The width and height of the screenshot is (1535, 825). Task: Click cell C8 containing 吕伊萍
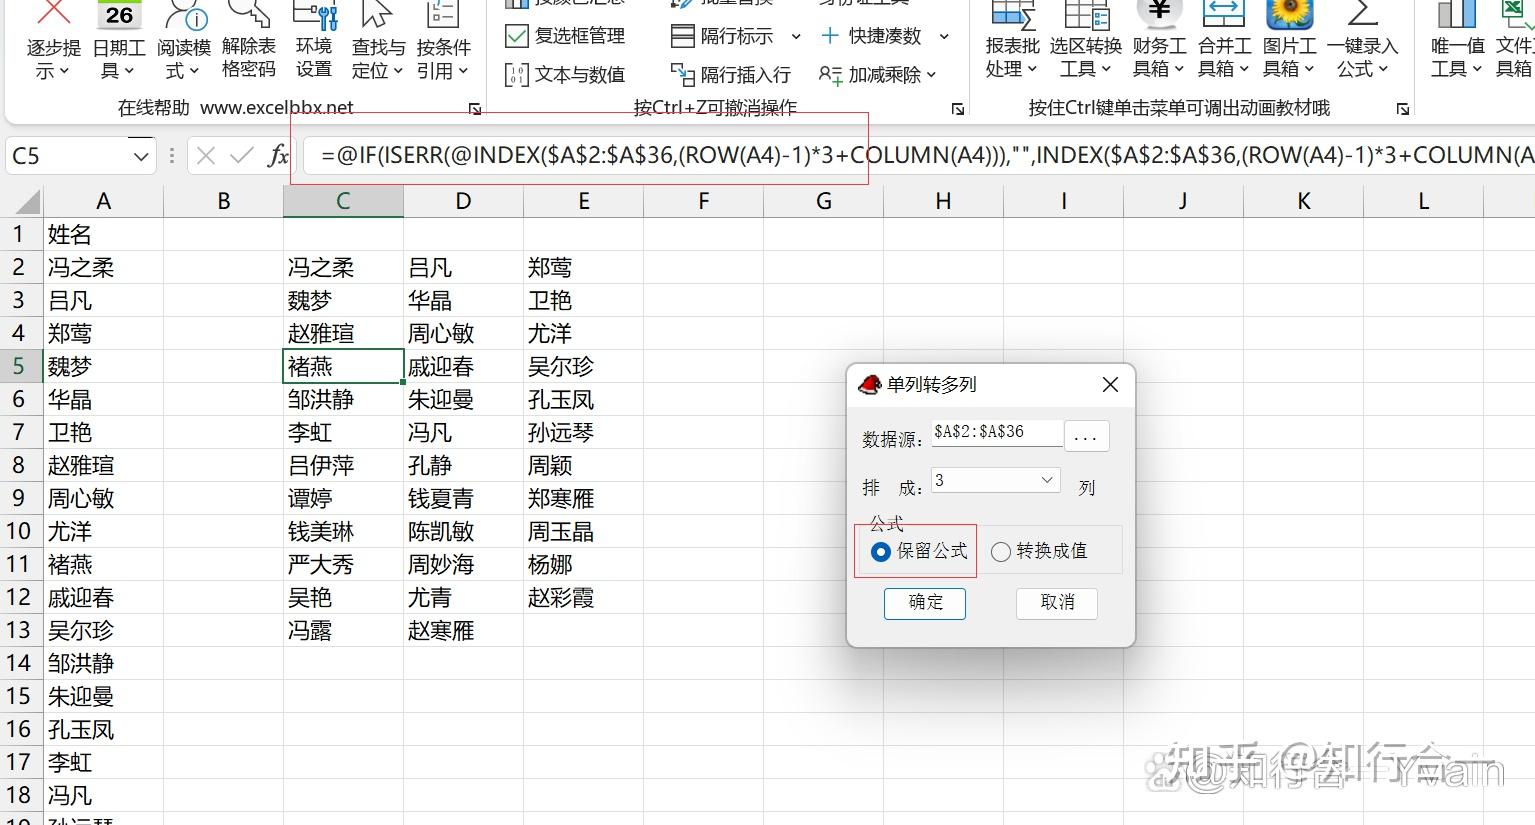(x=343, y=466)
